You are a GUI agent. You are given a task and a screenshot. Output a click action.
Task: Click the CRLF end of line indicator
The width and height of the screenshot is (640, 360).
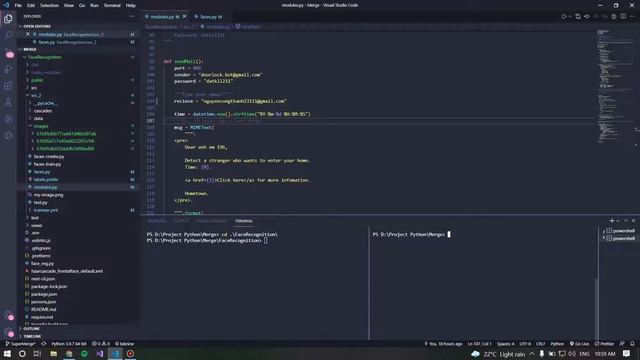(x=540, y=344)
